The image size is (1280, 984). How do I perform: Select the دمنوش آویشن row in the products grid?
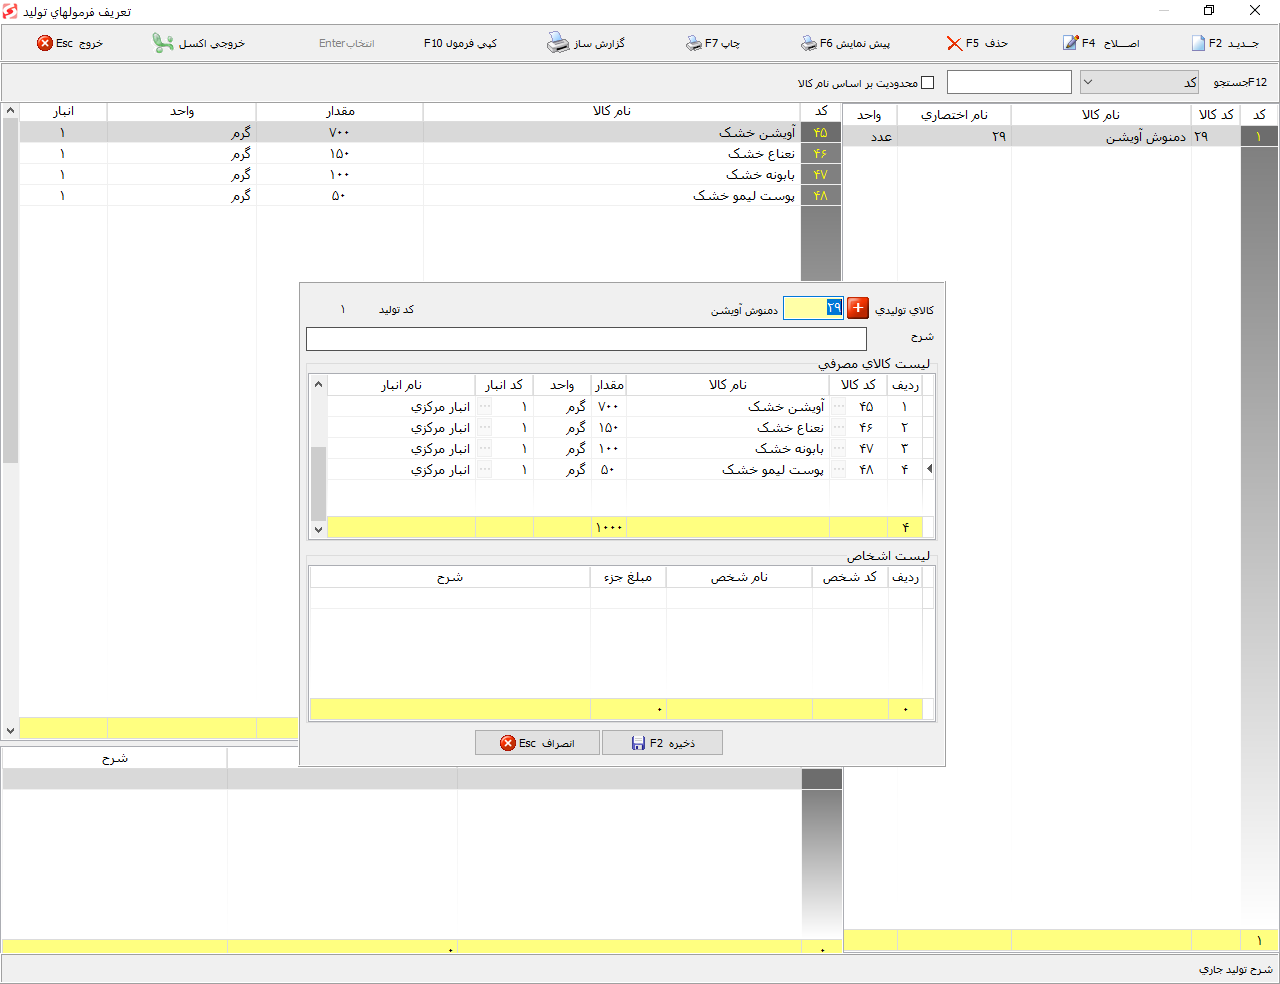coord(1060,136)
